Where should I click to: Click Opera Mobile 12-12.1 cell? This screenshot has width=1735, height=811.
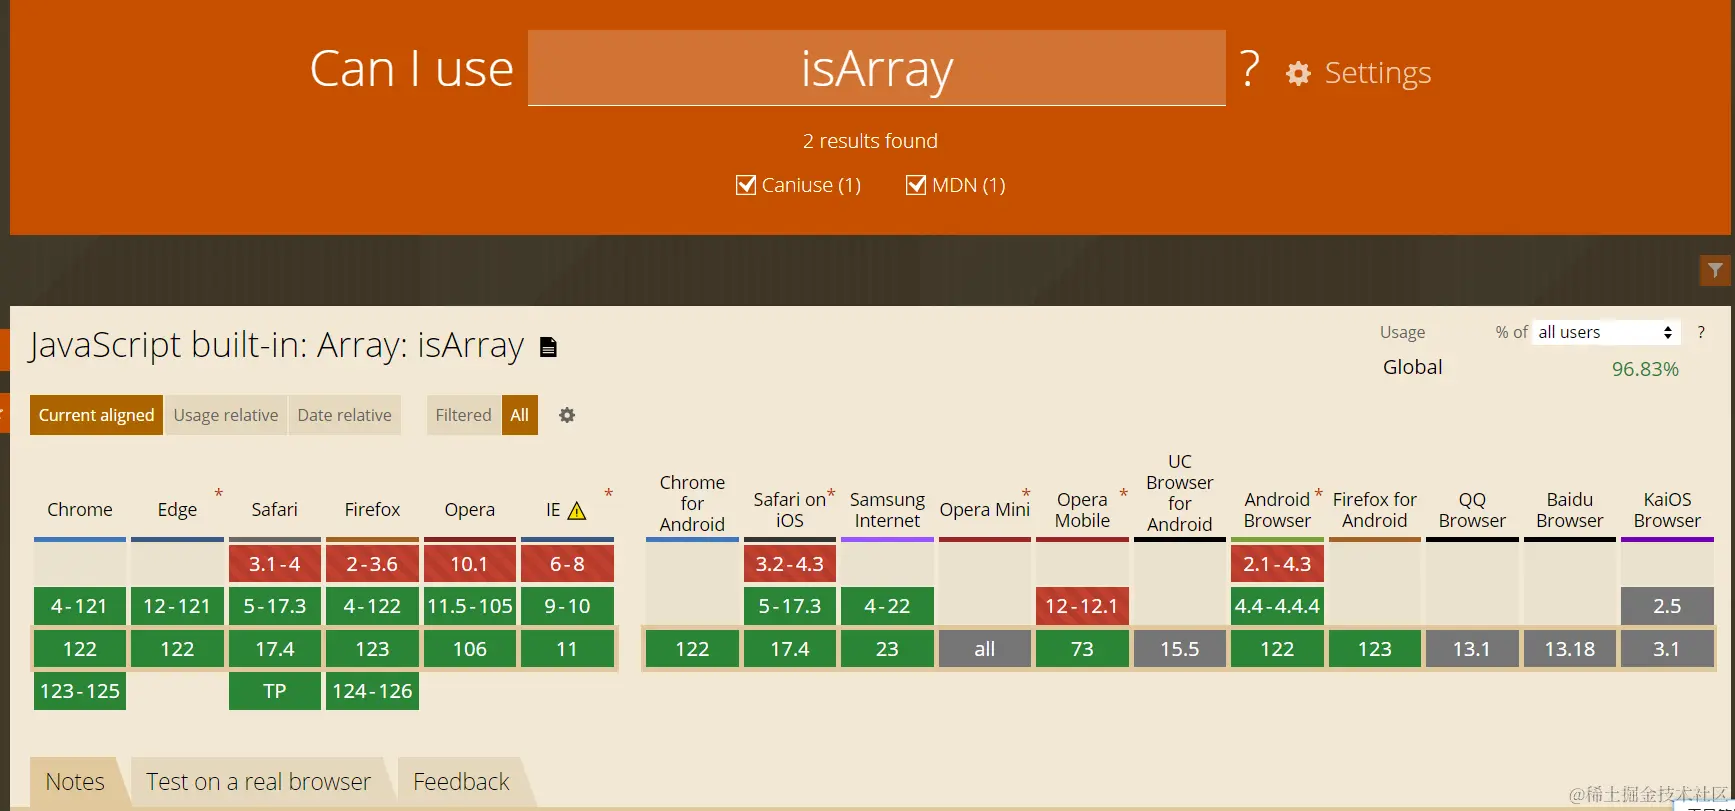(x=1082, y=606)
